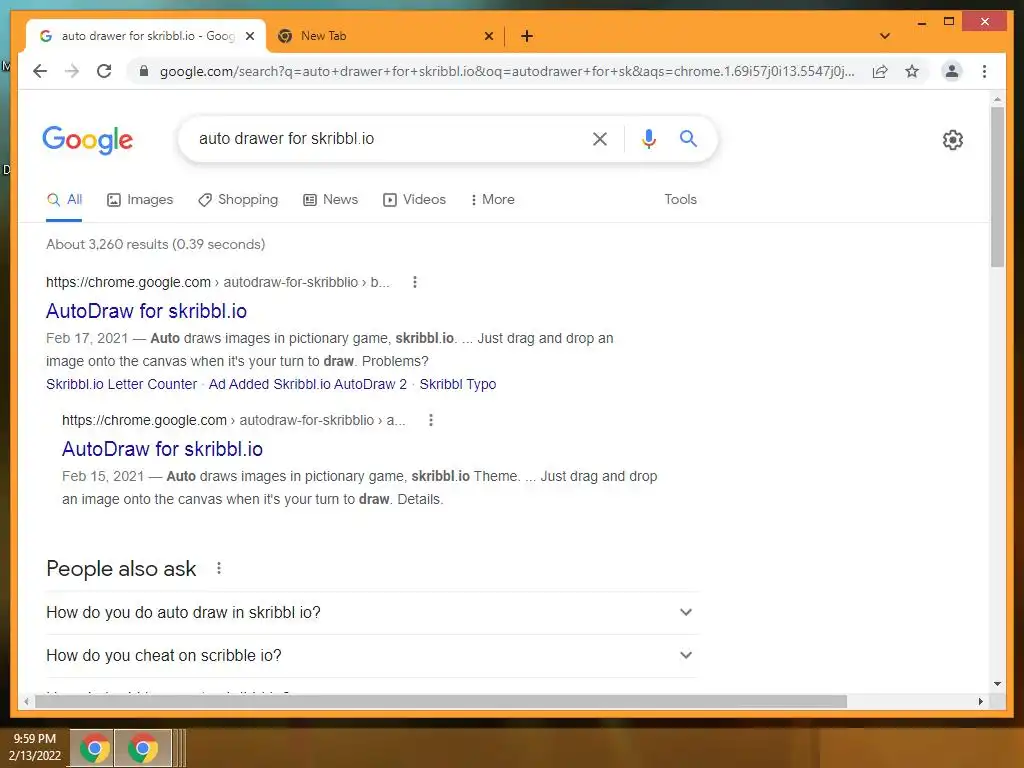The image size is (1024, 768).
Task: Click the vertical scrollbar thumb
Action: click(x=997, y=187)
